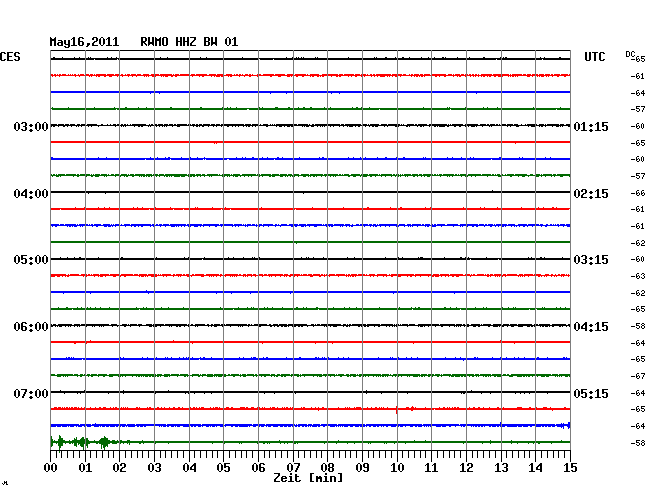Click the date label May16,2011
650x494 pixels.
[x=84, y=42]
